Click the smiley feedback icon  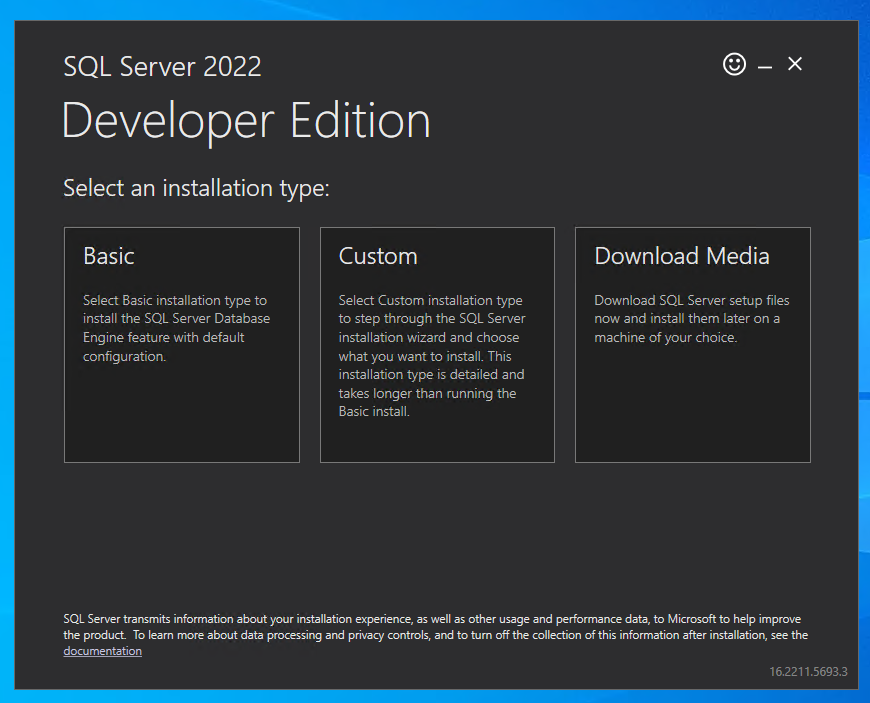[x=734, y=64]
